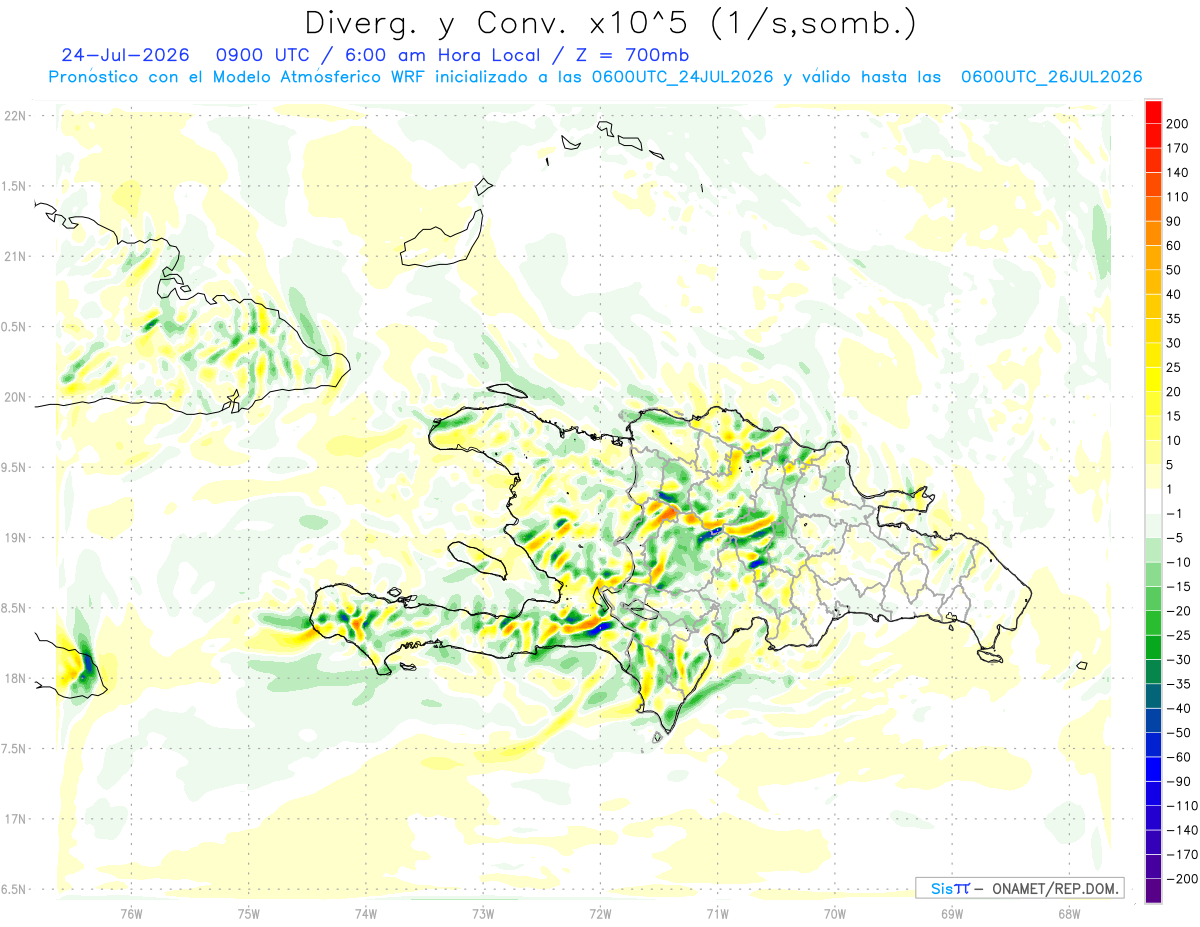Viewport: 1200px width, 927px height.
Task: Click the 18N latitude label
Action: coord(13,678)
